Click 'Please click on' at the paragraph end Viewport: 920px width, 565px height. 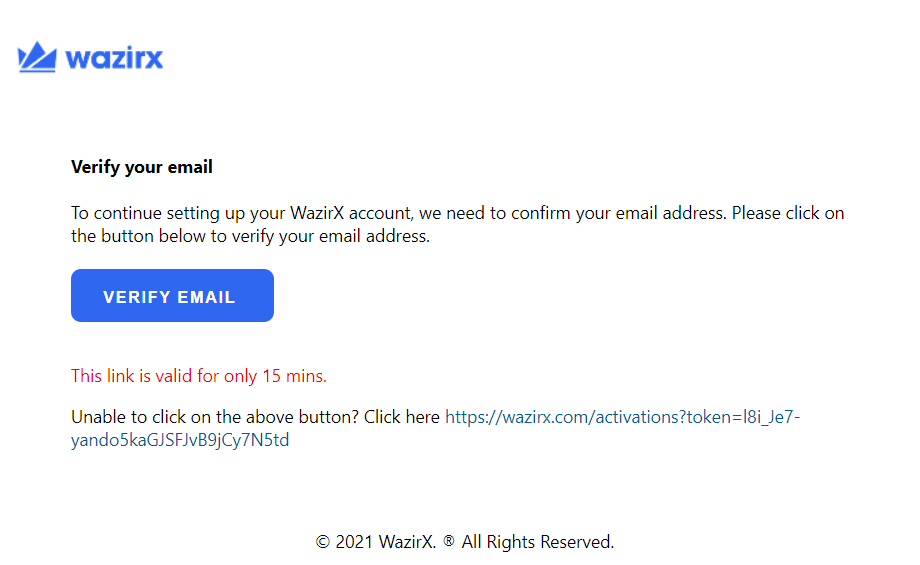pyautogui.click(x=788, y=213)
